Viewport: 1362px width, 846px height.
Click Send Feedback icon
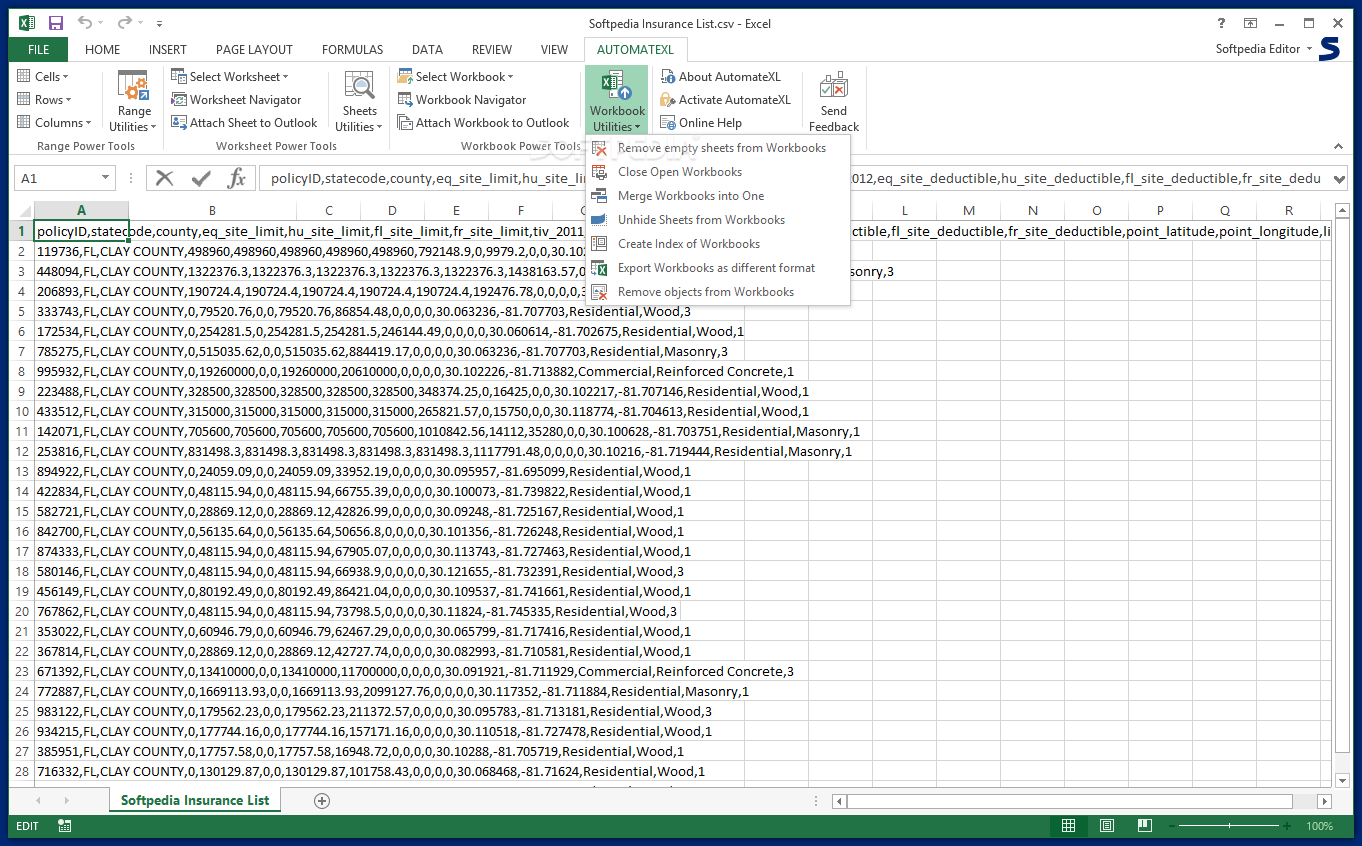[834, 101]
